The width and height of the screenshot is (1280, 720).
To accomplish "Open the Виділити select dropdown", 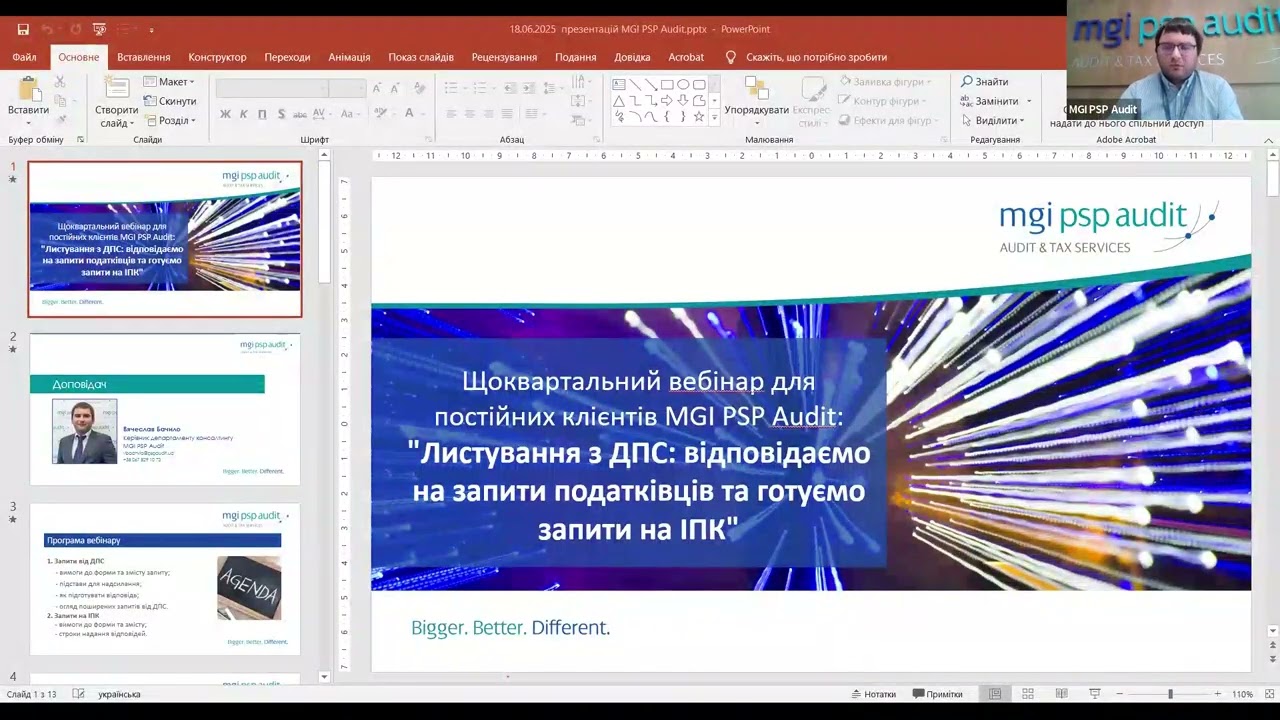I will 992,120.
